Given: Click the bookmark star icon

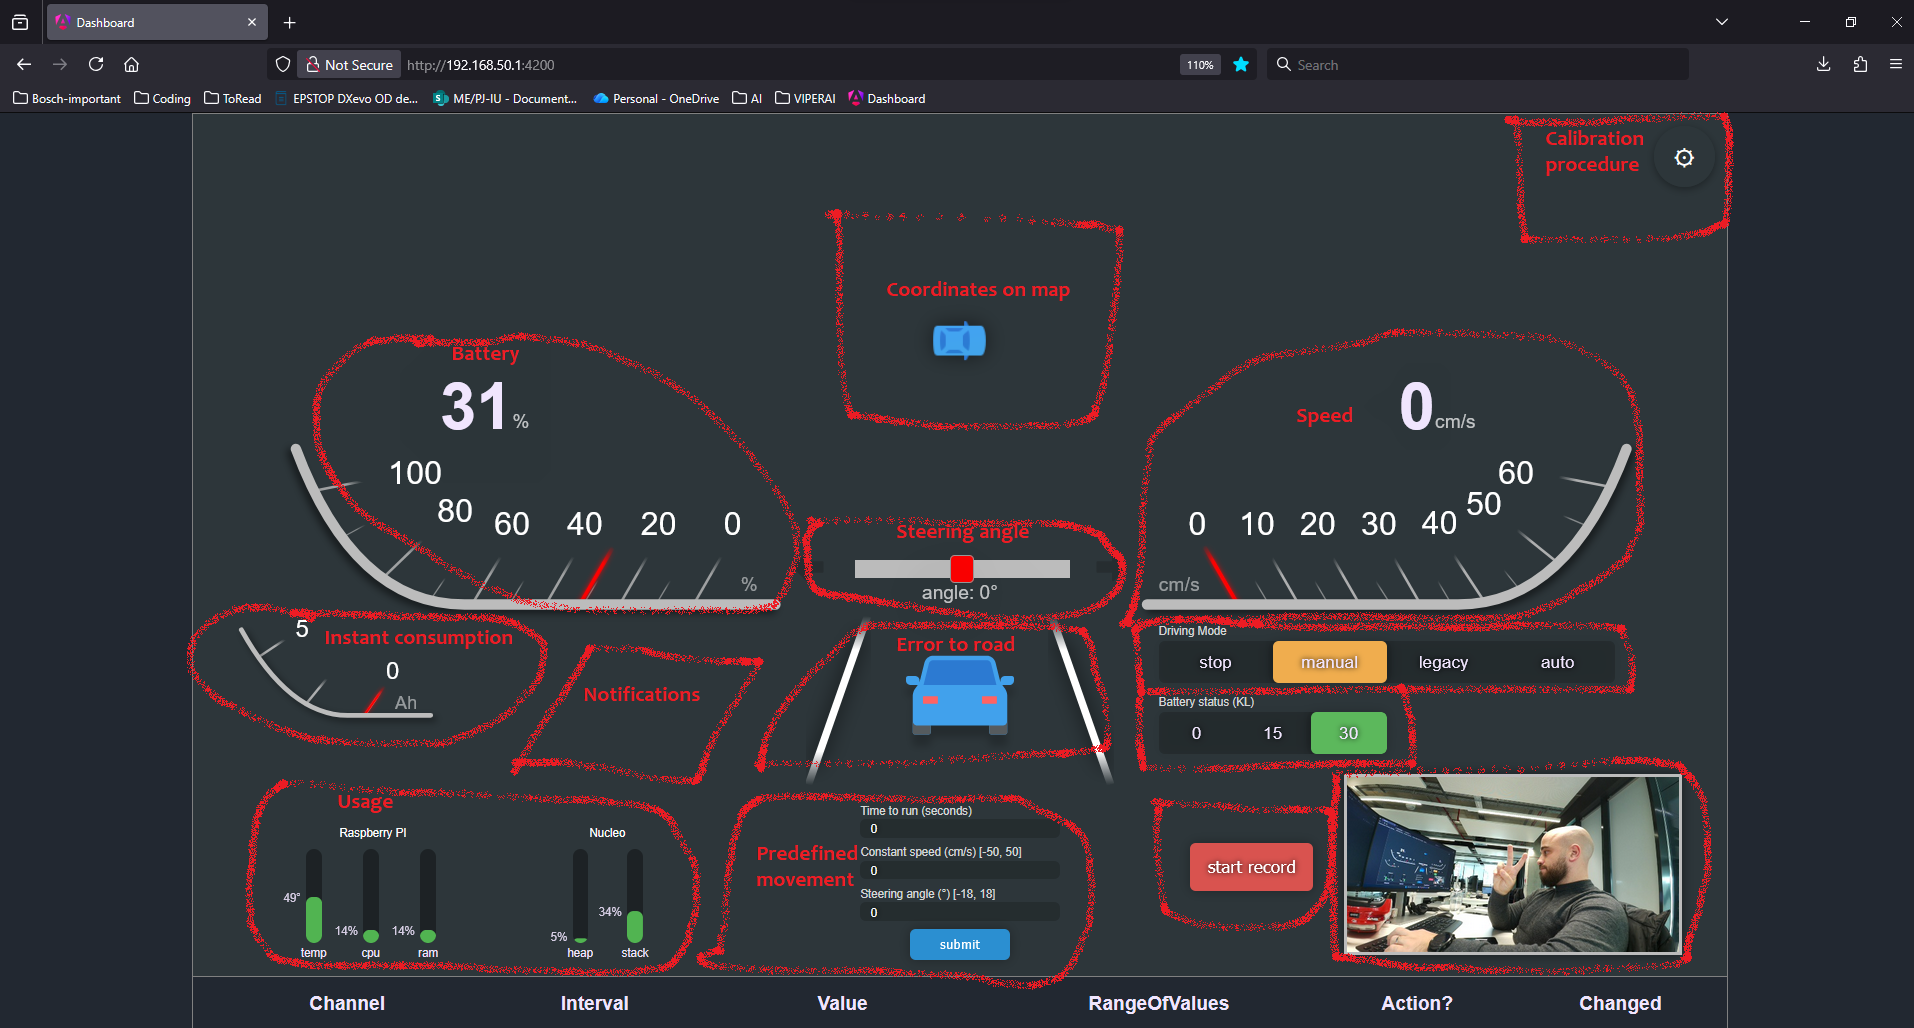Looking at the screenshot, I should point(1241,65).
